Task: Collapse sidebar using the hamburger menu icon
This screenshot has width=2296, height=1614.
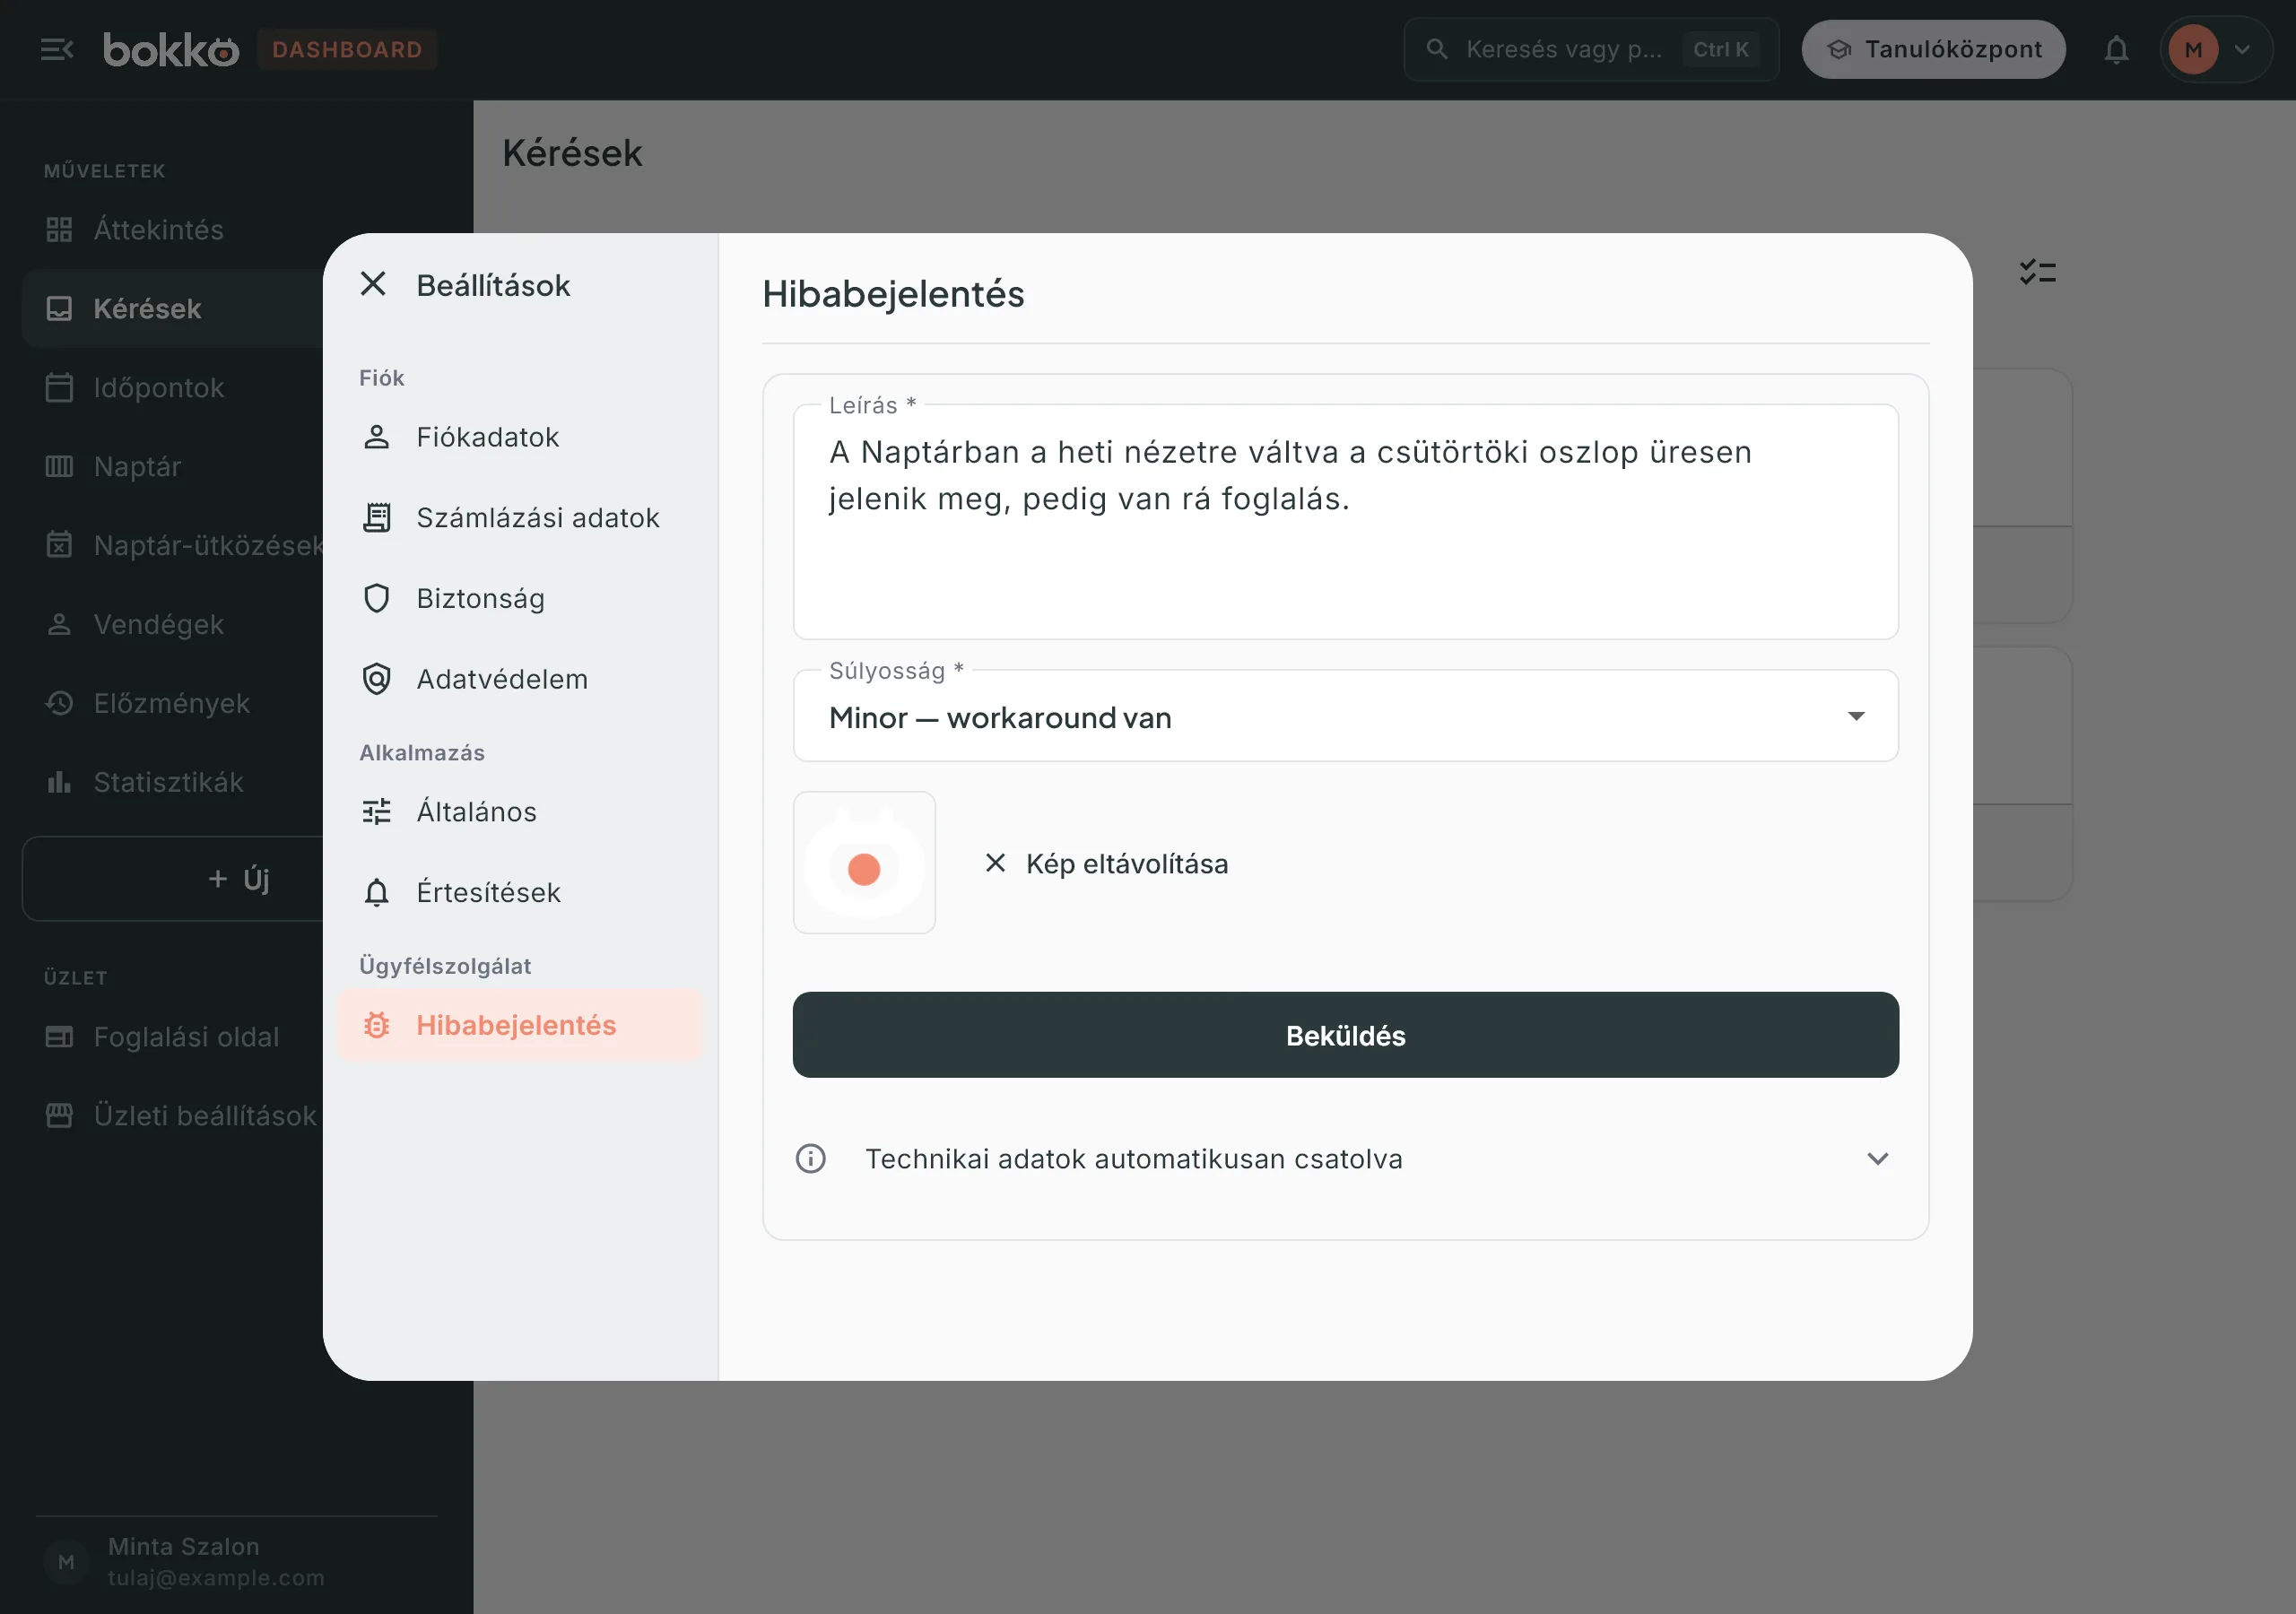Action: [x=57, y=49]
